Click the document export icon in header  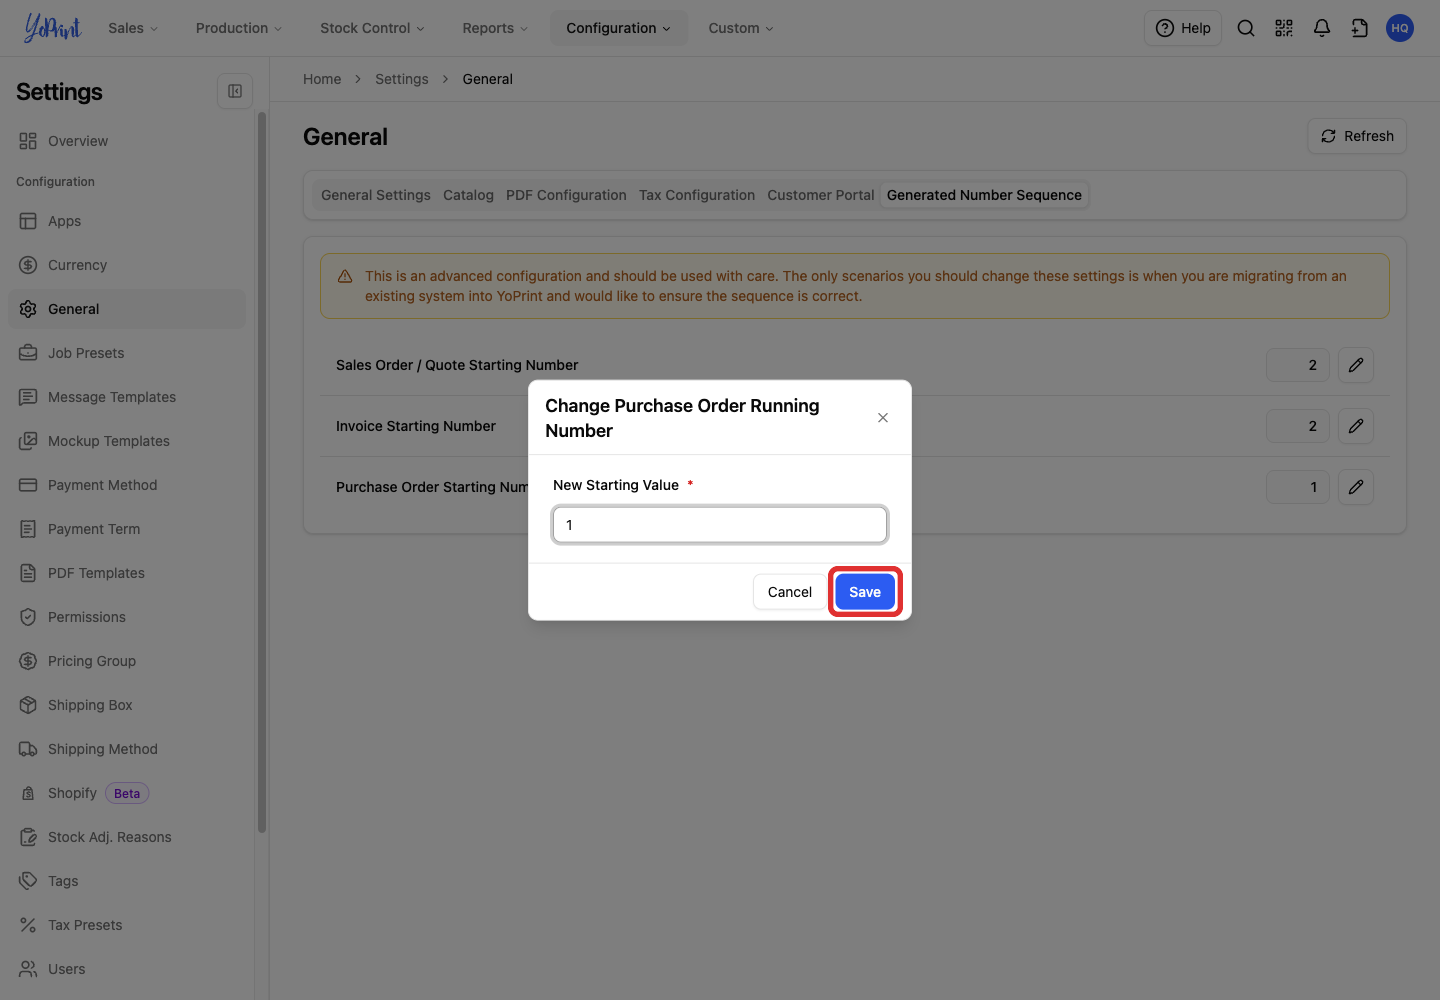tap(1360, 28)
